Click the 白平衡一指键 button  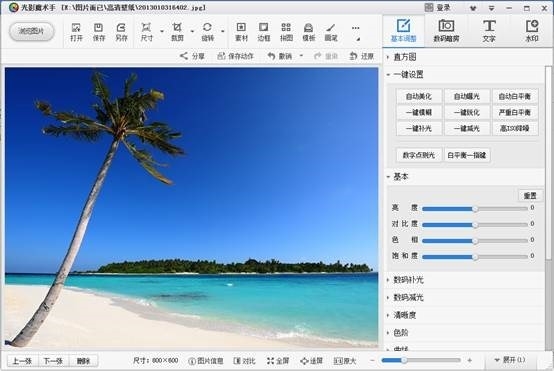(467, 155)
